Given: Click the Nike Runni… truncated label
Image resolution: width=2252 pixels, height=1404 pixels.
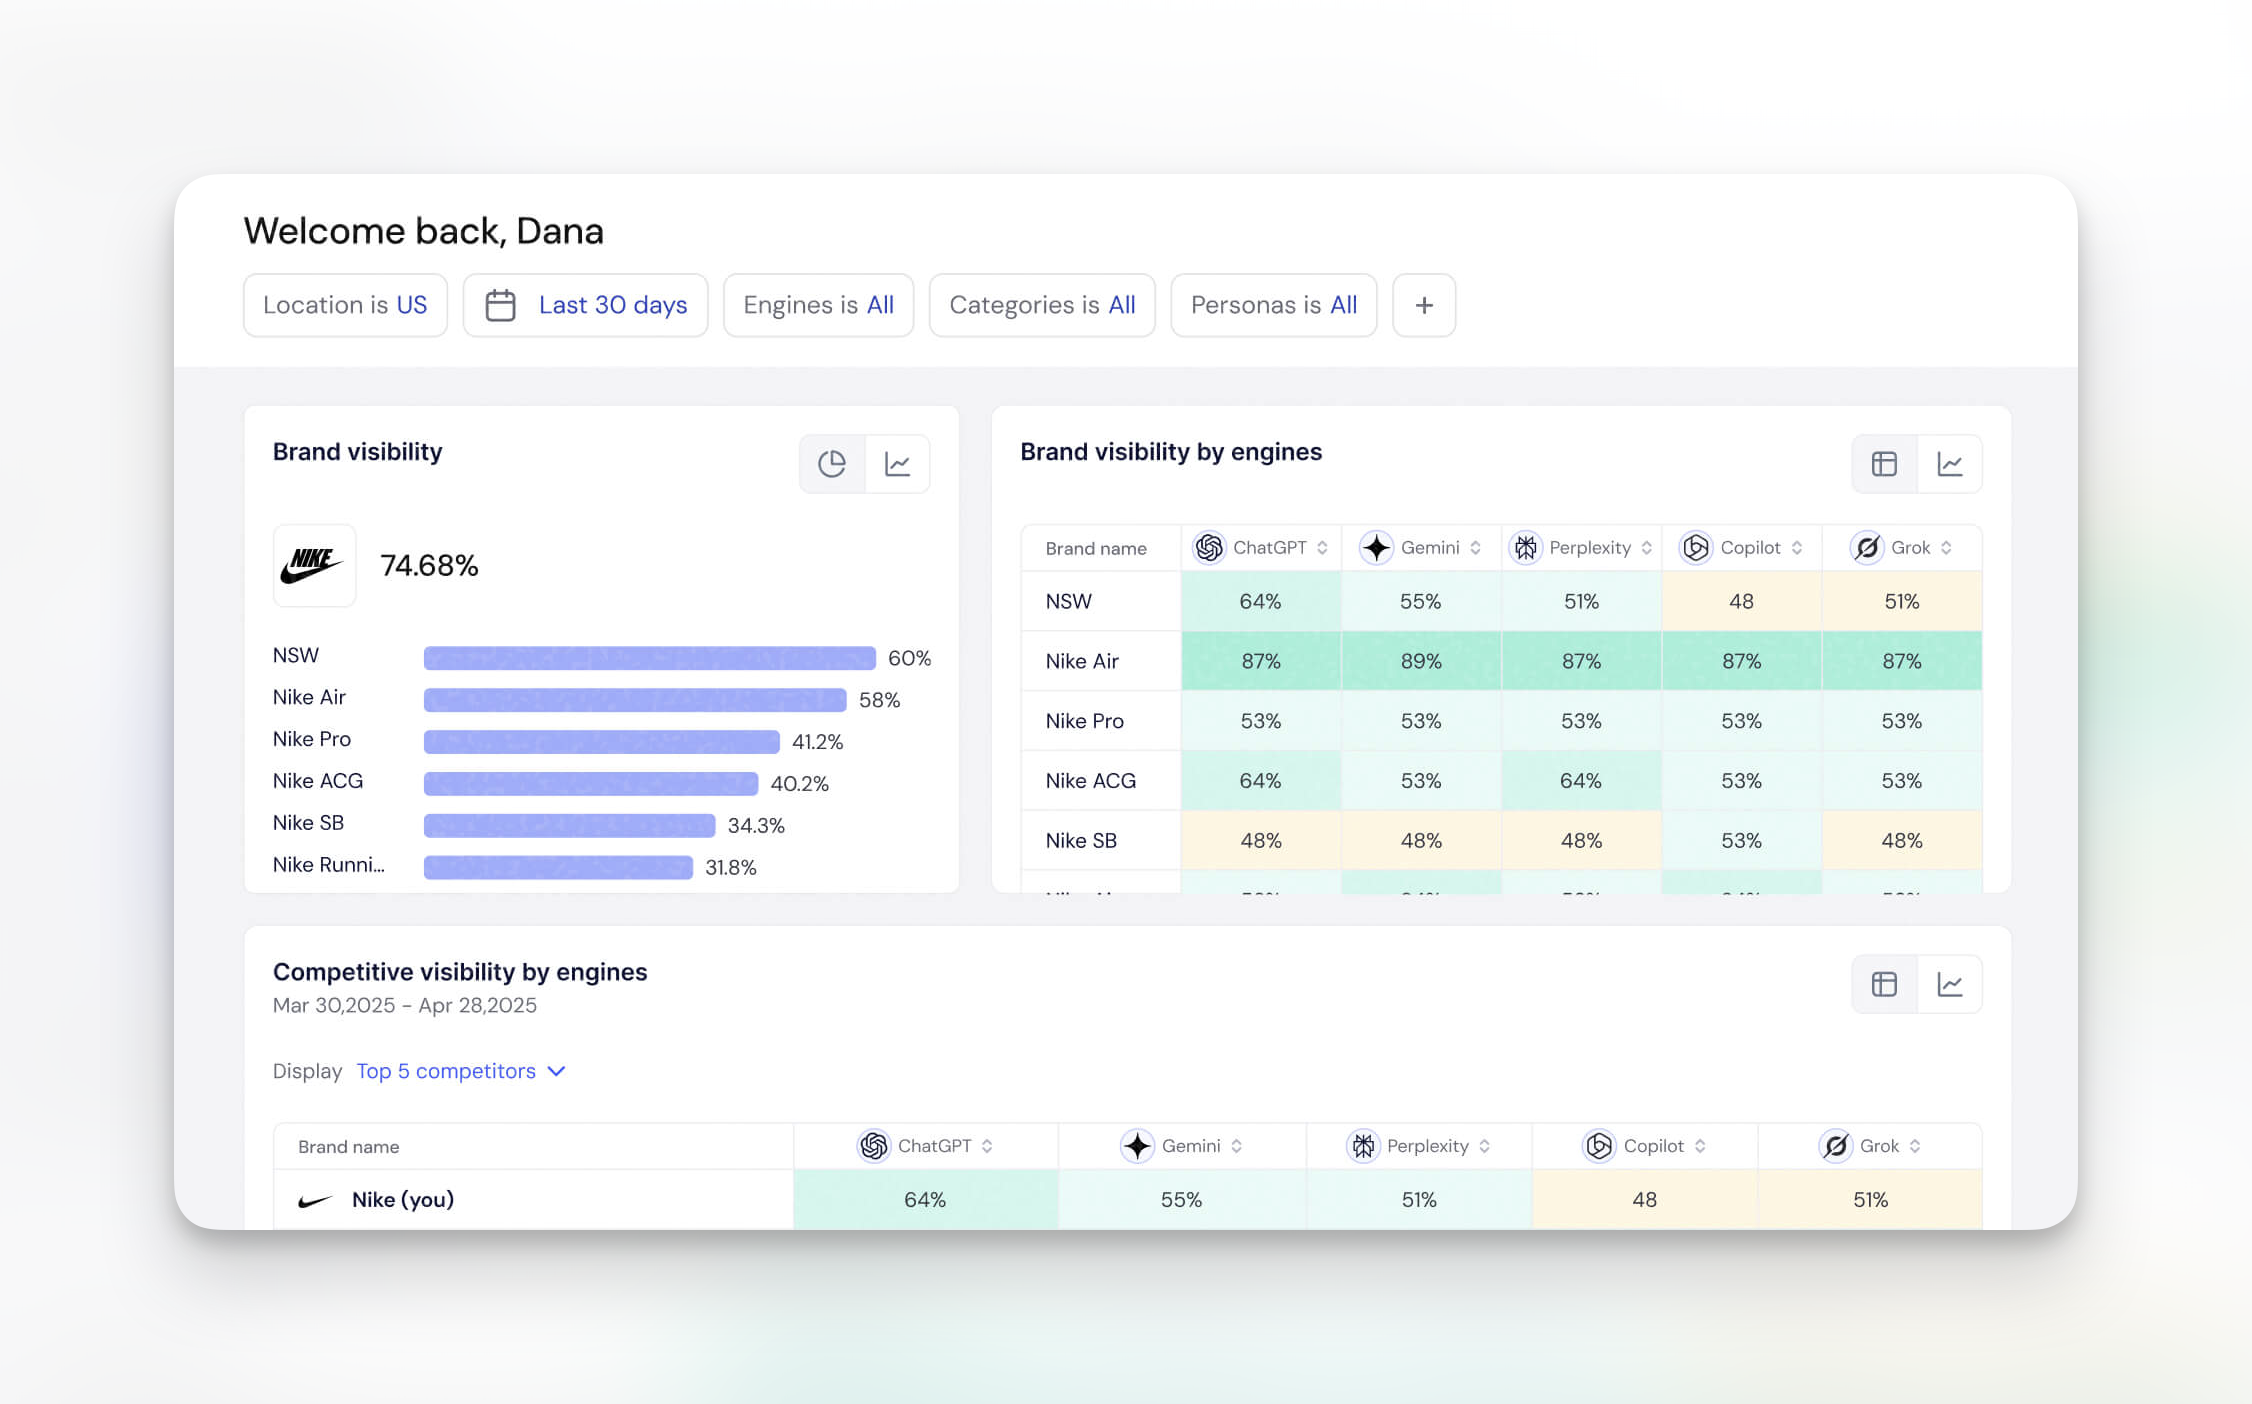Looking at the screenshot, I should pos(329,865).
